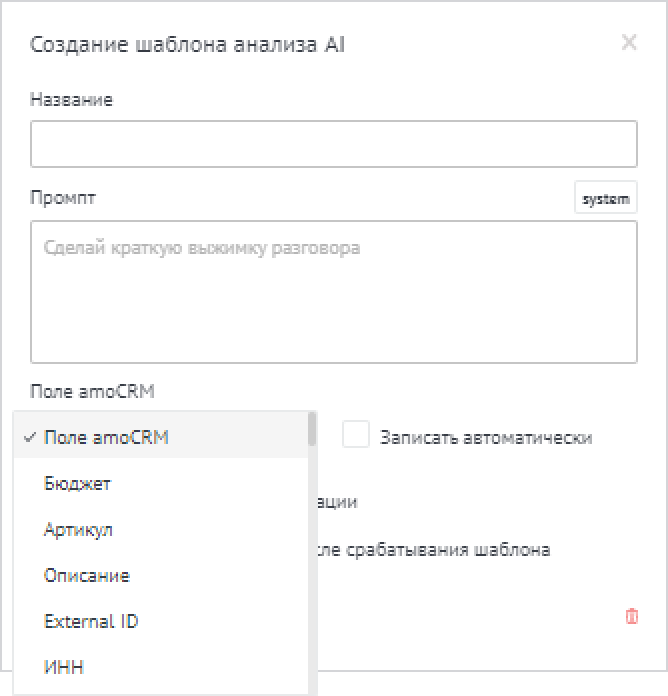
Task: Click the Создание шаблона анализа AI title
Action: (188, 44)
